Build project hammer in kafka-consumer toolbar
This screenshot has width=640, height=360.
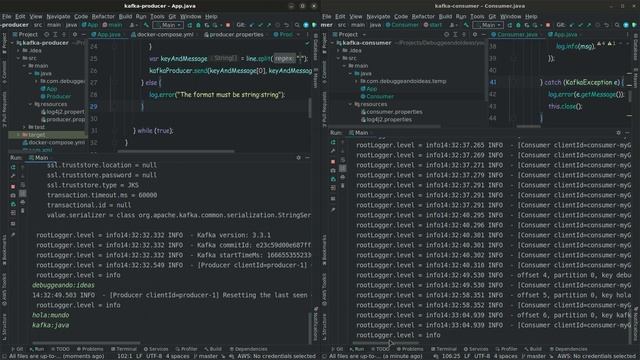point(467,25)
